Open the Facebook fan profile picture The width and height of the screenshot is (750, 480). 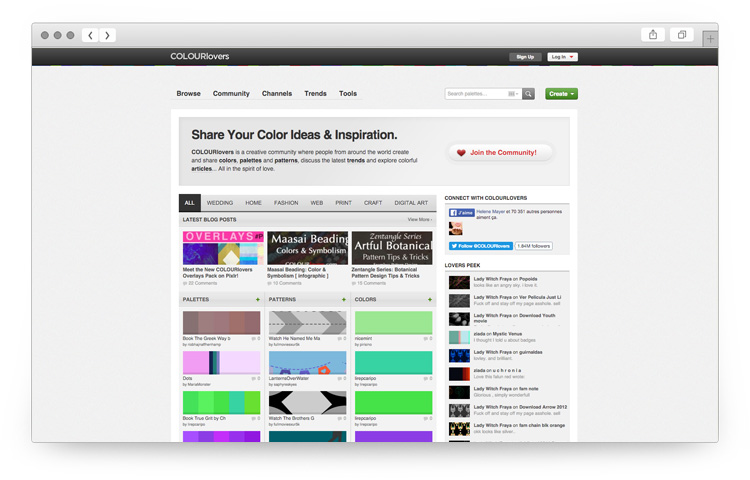pos(455,229)
